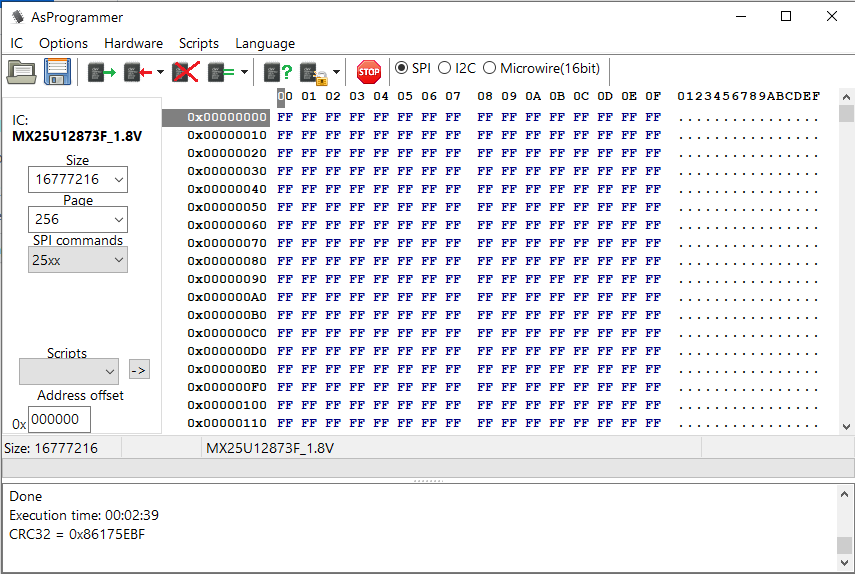Click the Unprotect chip padlock icon
Viewport: 855px width, 574px height.
(314, 72)
